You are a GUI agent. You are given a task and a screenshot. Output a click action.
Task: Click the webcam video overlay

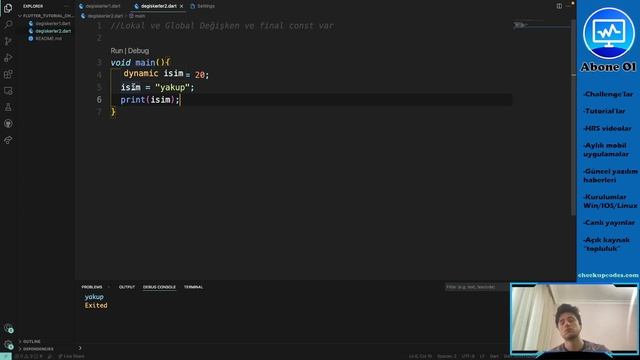pyautogui.click(x=574, y=318)
